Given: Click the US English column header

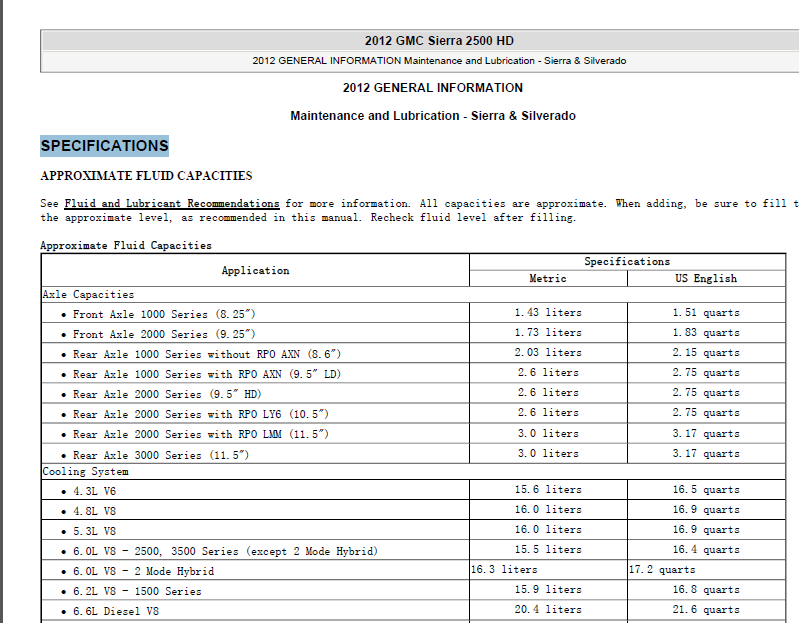Looking at the screenshot, I should (x=706, y=279).
